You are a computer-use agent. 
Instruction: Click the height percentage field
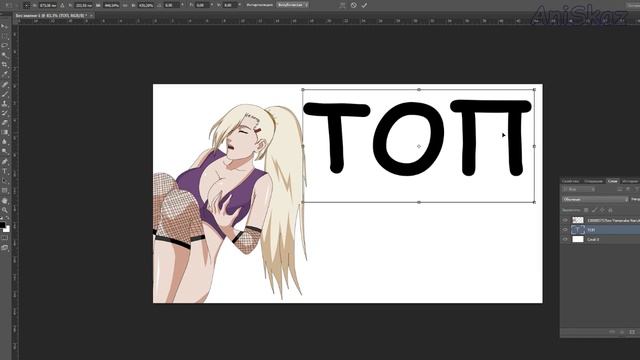coord(146,5)
